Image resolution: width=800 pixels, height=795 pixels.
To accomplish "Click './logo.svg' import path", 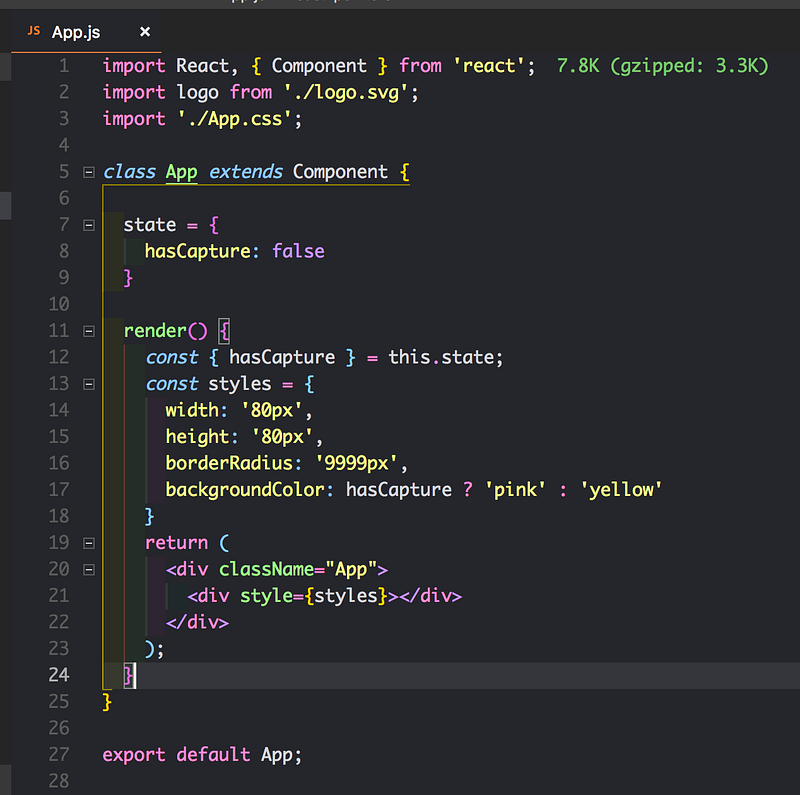I will 346,93.
